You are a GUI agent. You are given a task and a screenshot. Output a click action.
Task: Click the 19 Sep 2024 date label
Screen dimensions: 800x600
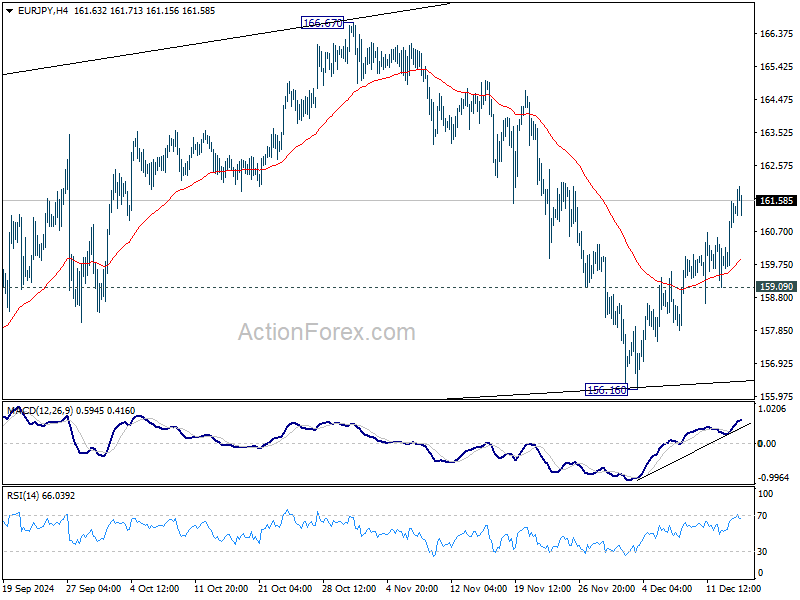tap(29, 589)
